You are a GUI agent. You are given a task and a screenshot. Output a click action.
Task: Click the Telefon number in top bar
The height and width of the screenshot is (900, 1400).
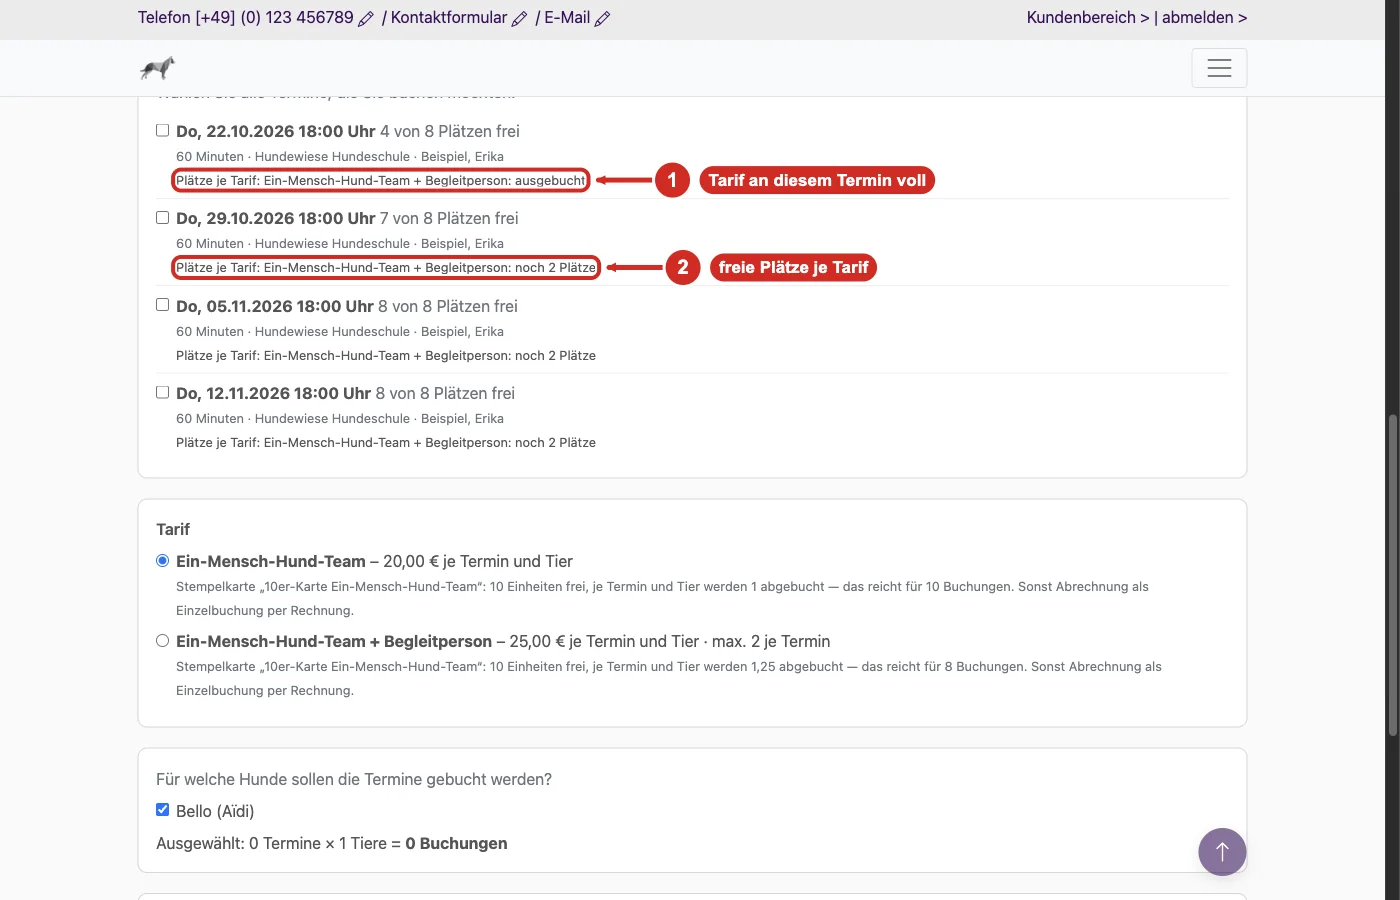point(246,18)
